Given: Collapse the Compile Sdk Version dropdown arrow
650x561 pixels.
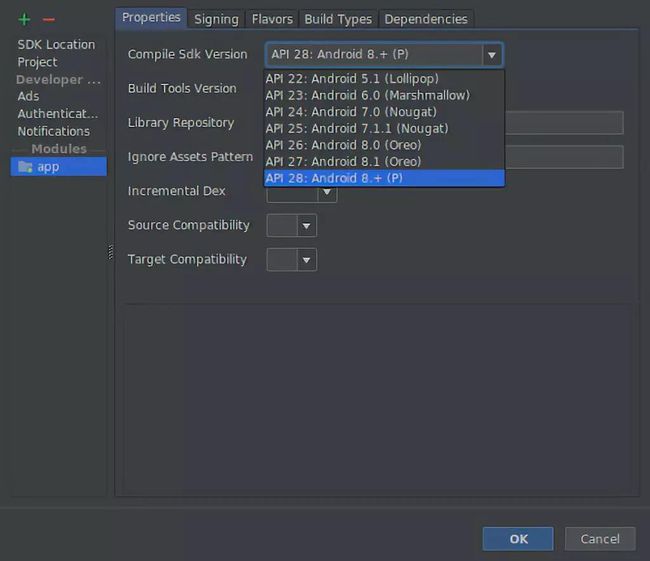Looking at the screenshot, I should pos(492,55).
